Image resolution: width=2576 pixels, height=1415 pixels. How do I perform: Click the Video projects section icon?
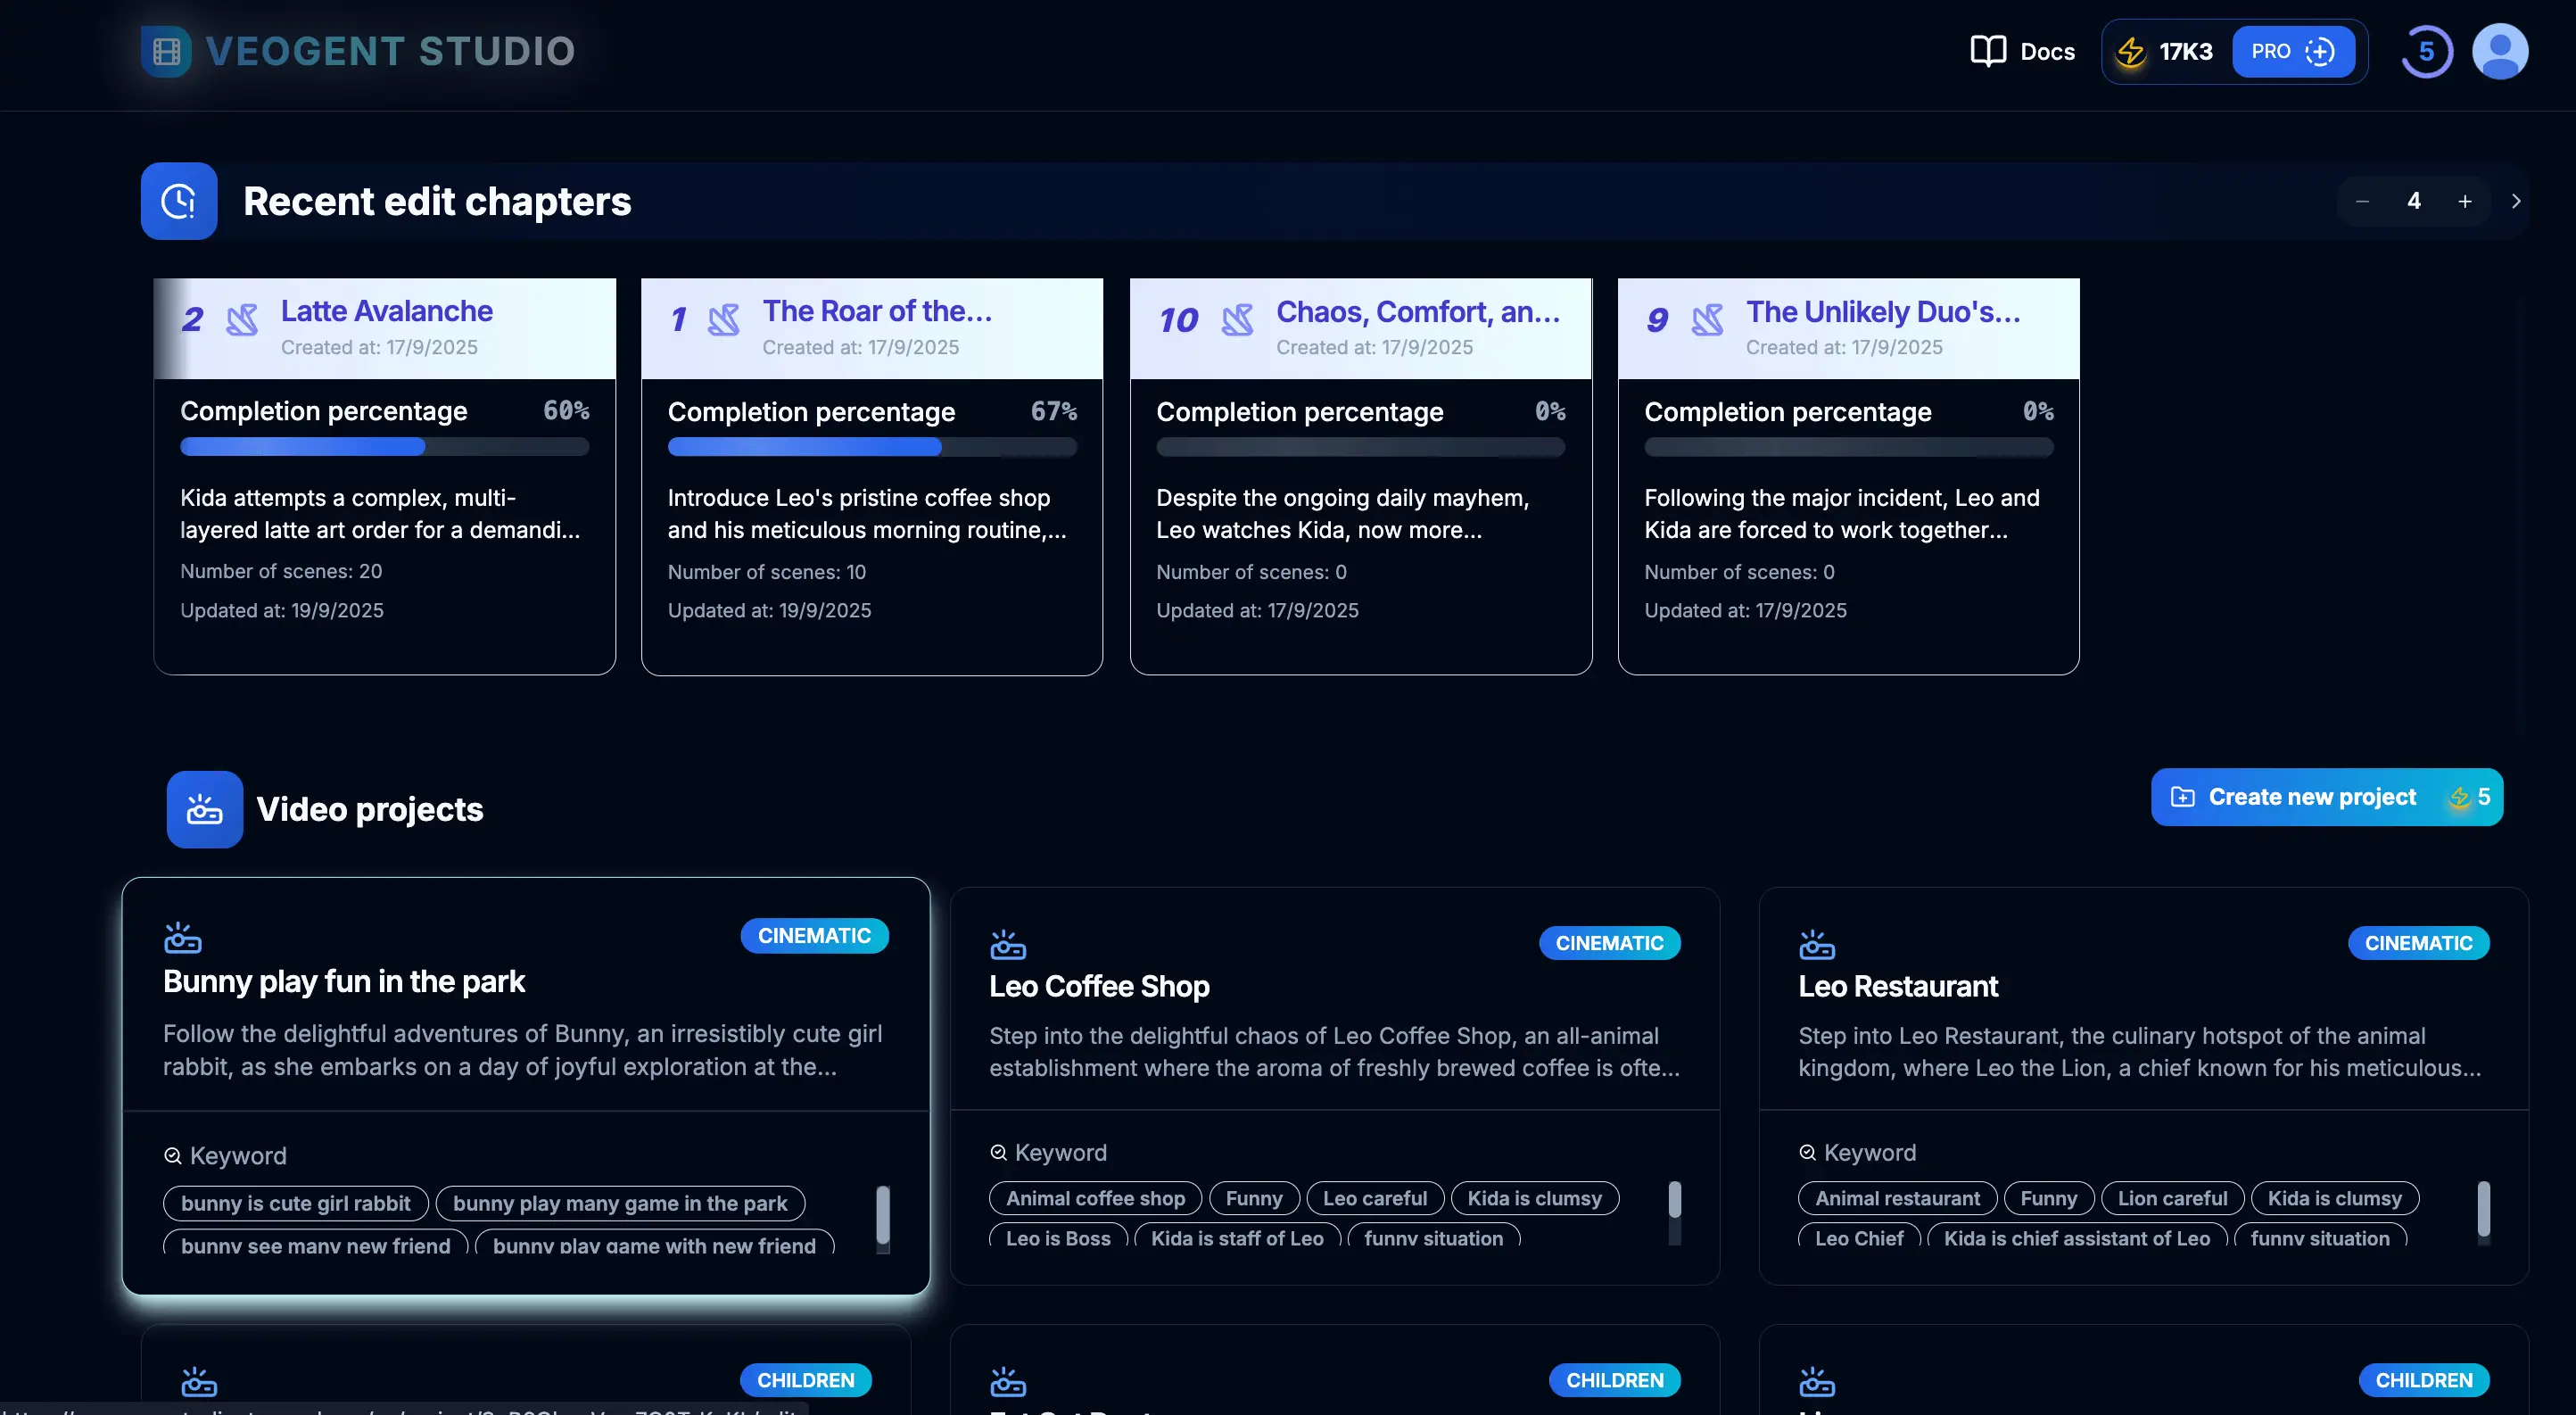pyautogui.click(x=204, y=809)
